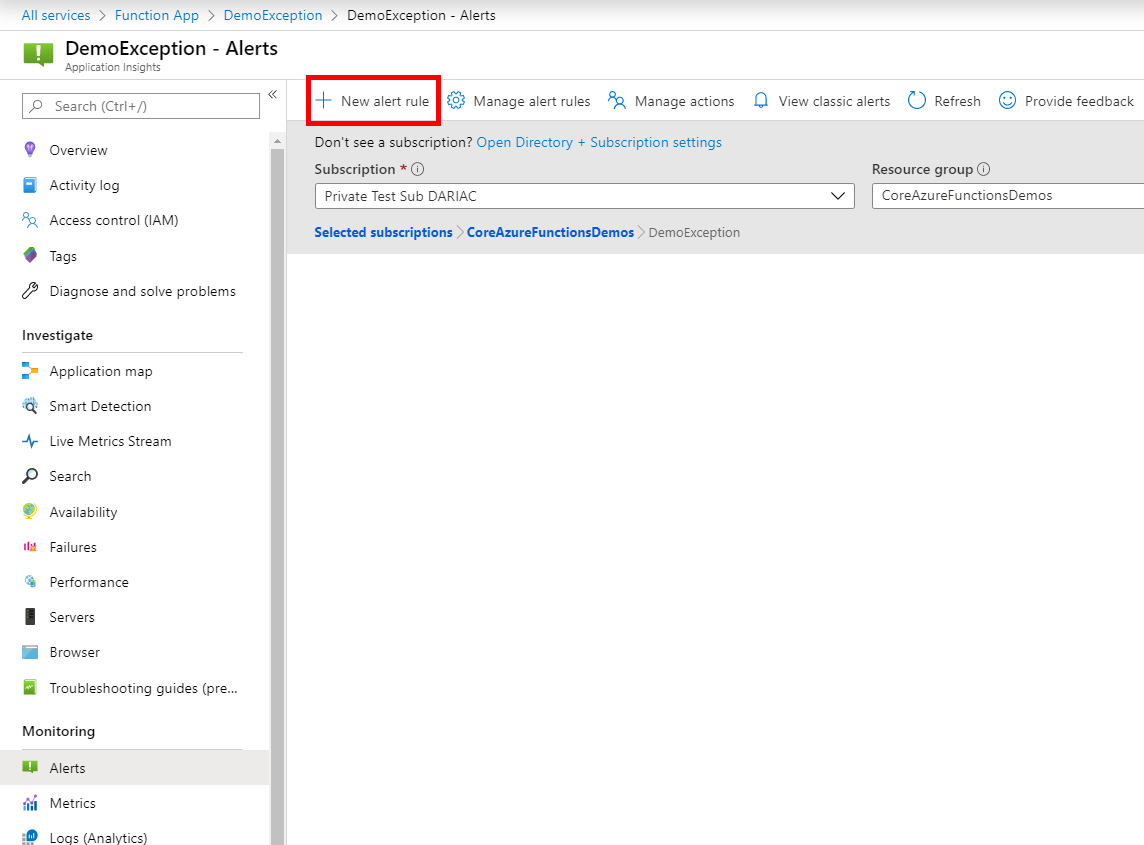Click the smiley Provide feedback icon

pos(1008,101)
